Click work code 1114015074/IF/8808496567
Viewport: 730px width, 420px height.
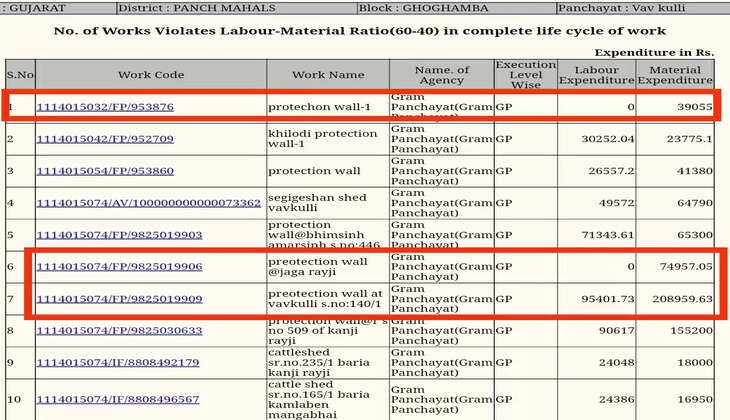(118, 399)
